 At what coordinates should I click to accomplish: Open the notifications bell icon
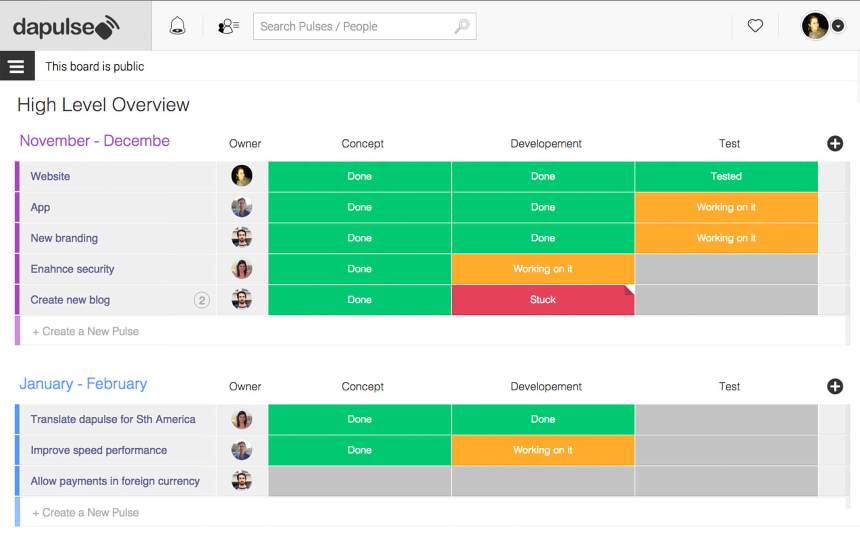[x=177, y=26]
